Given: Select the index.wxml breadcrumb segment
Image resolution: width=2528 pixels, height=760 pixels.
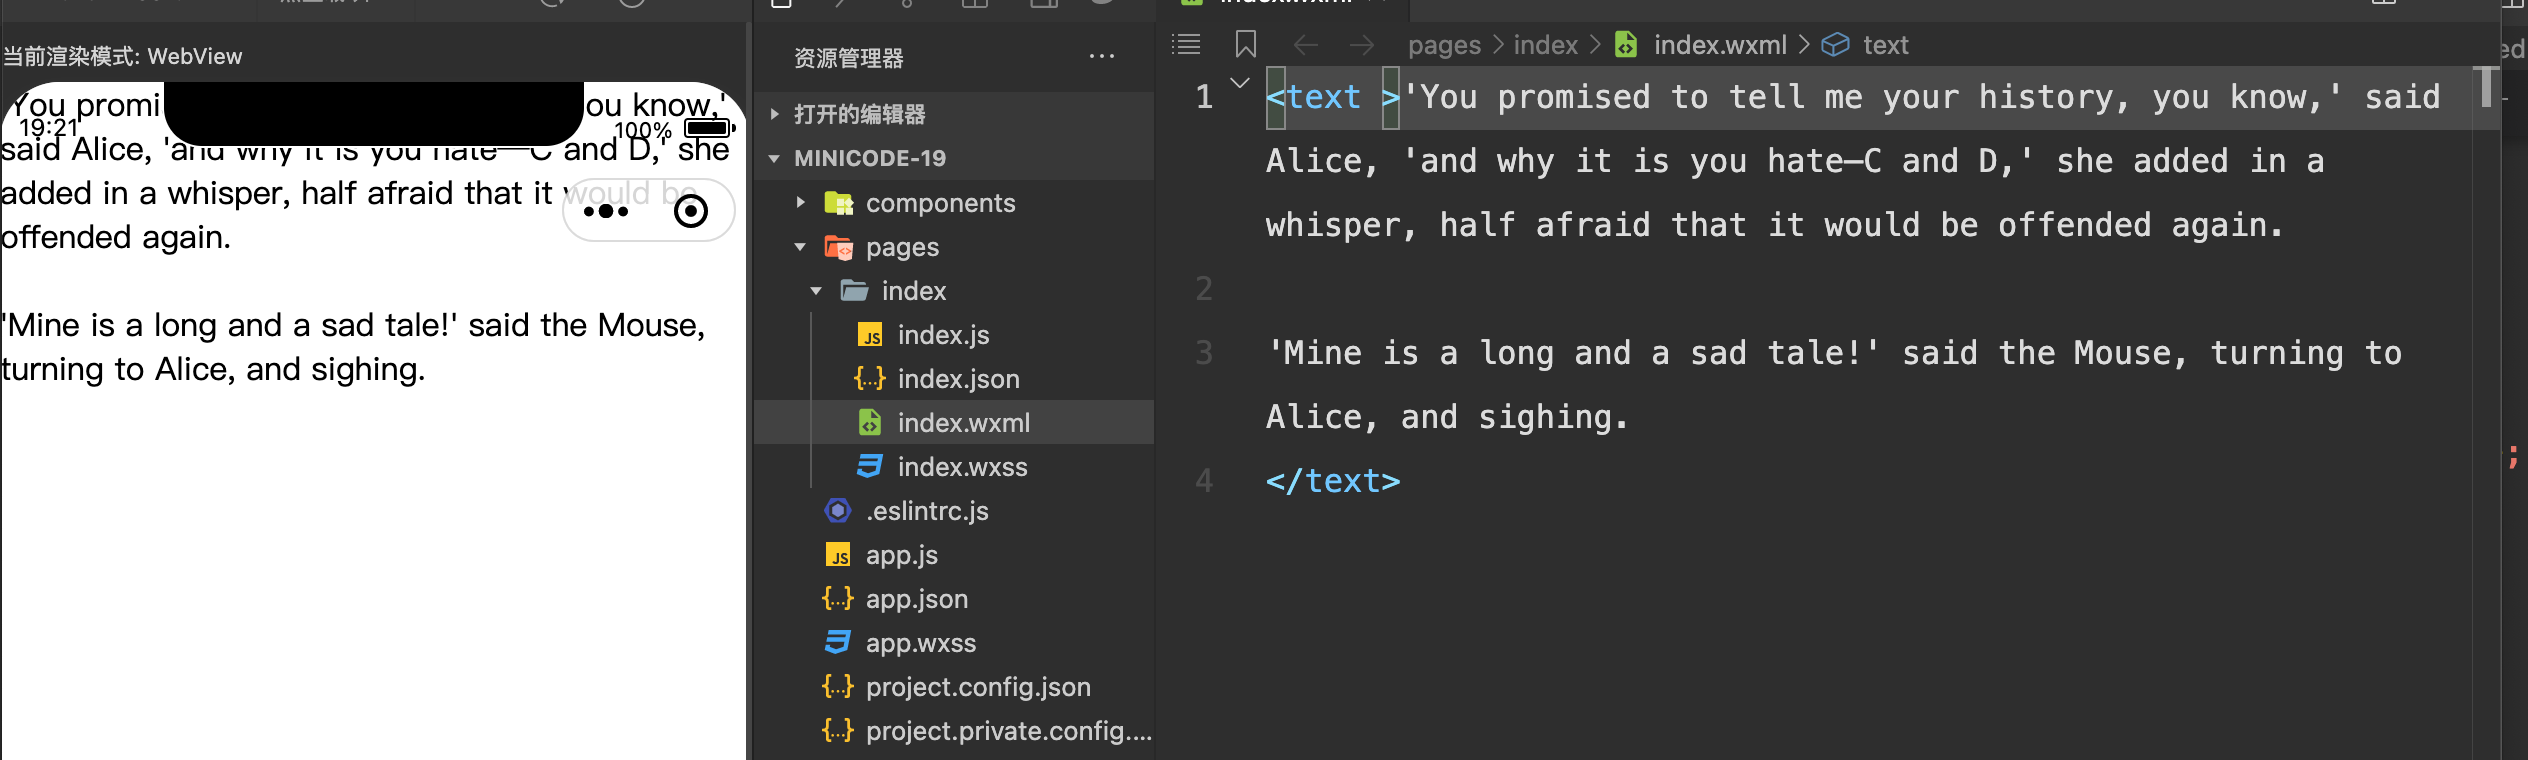Looking at the screenshot, I should click(x=1720, y=45).
